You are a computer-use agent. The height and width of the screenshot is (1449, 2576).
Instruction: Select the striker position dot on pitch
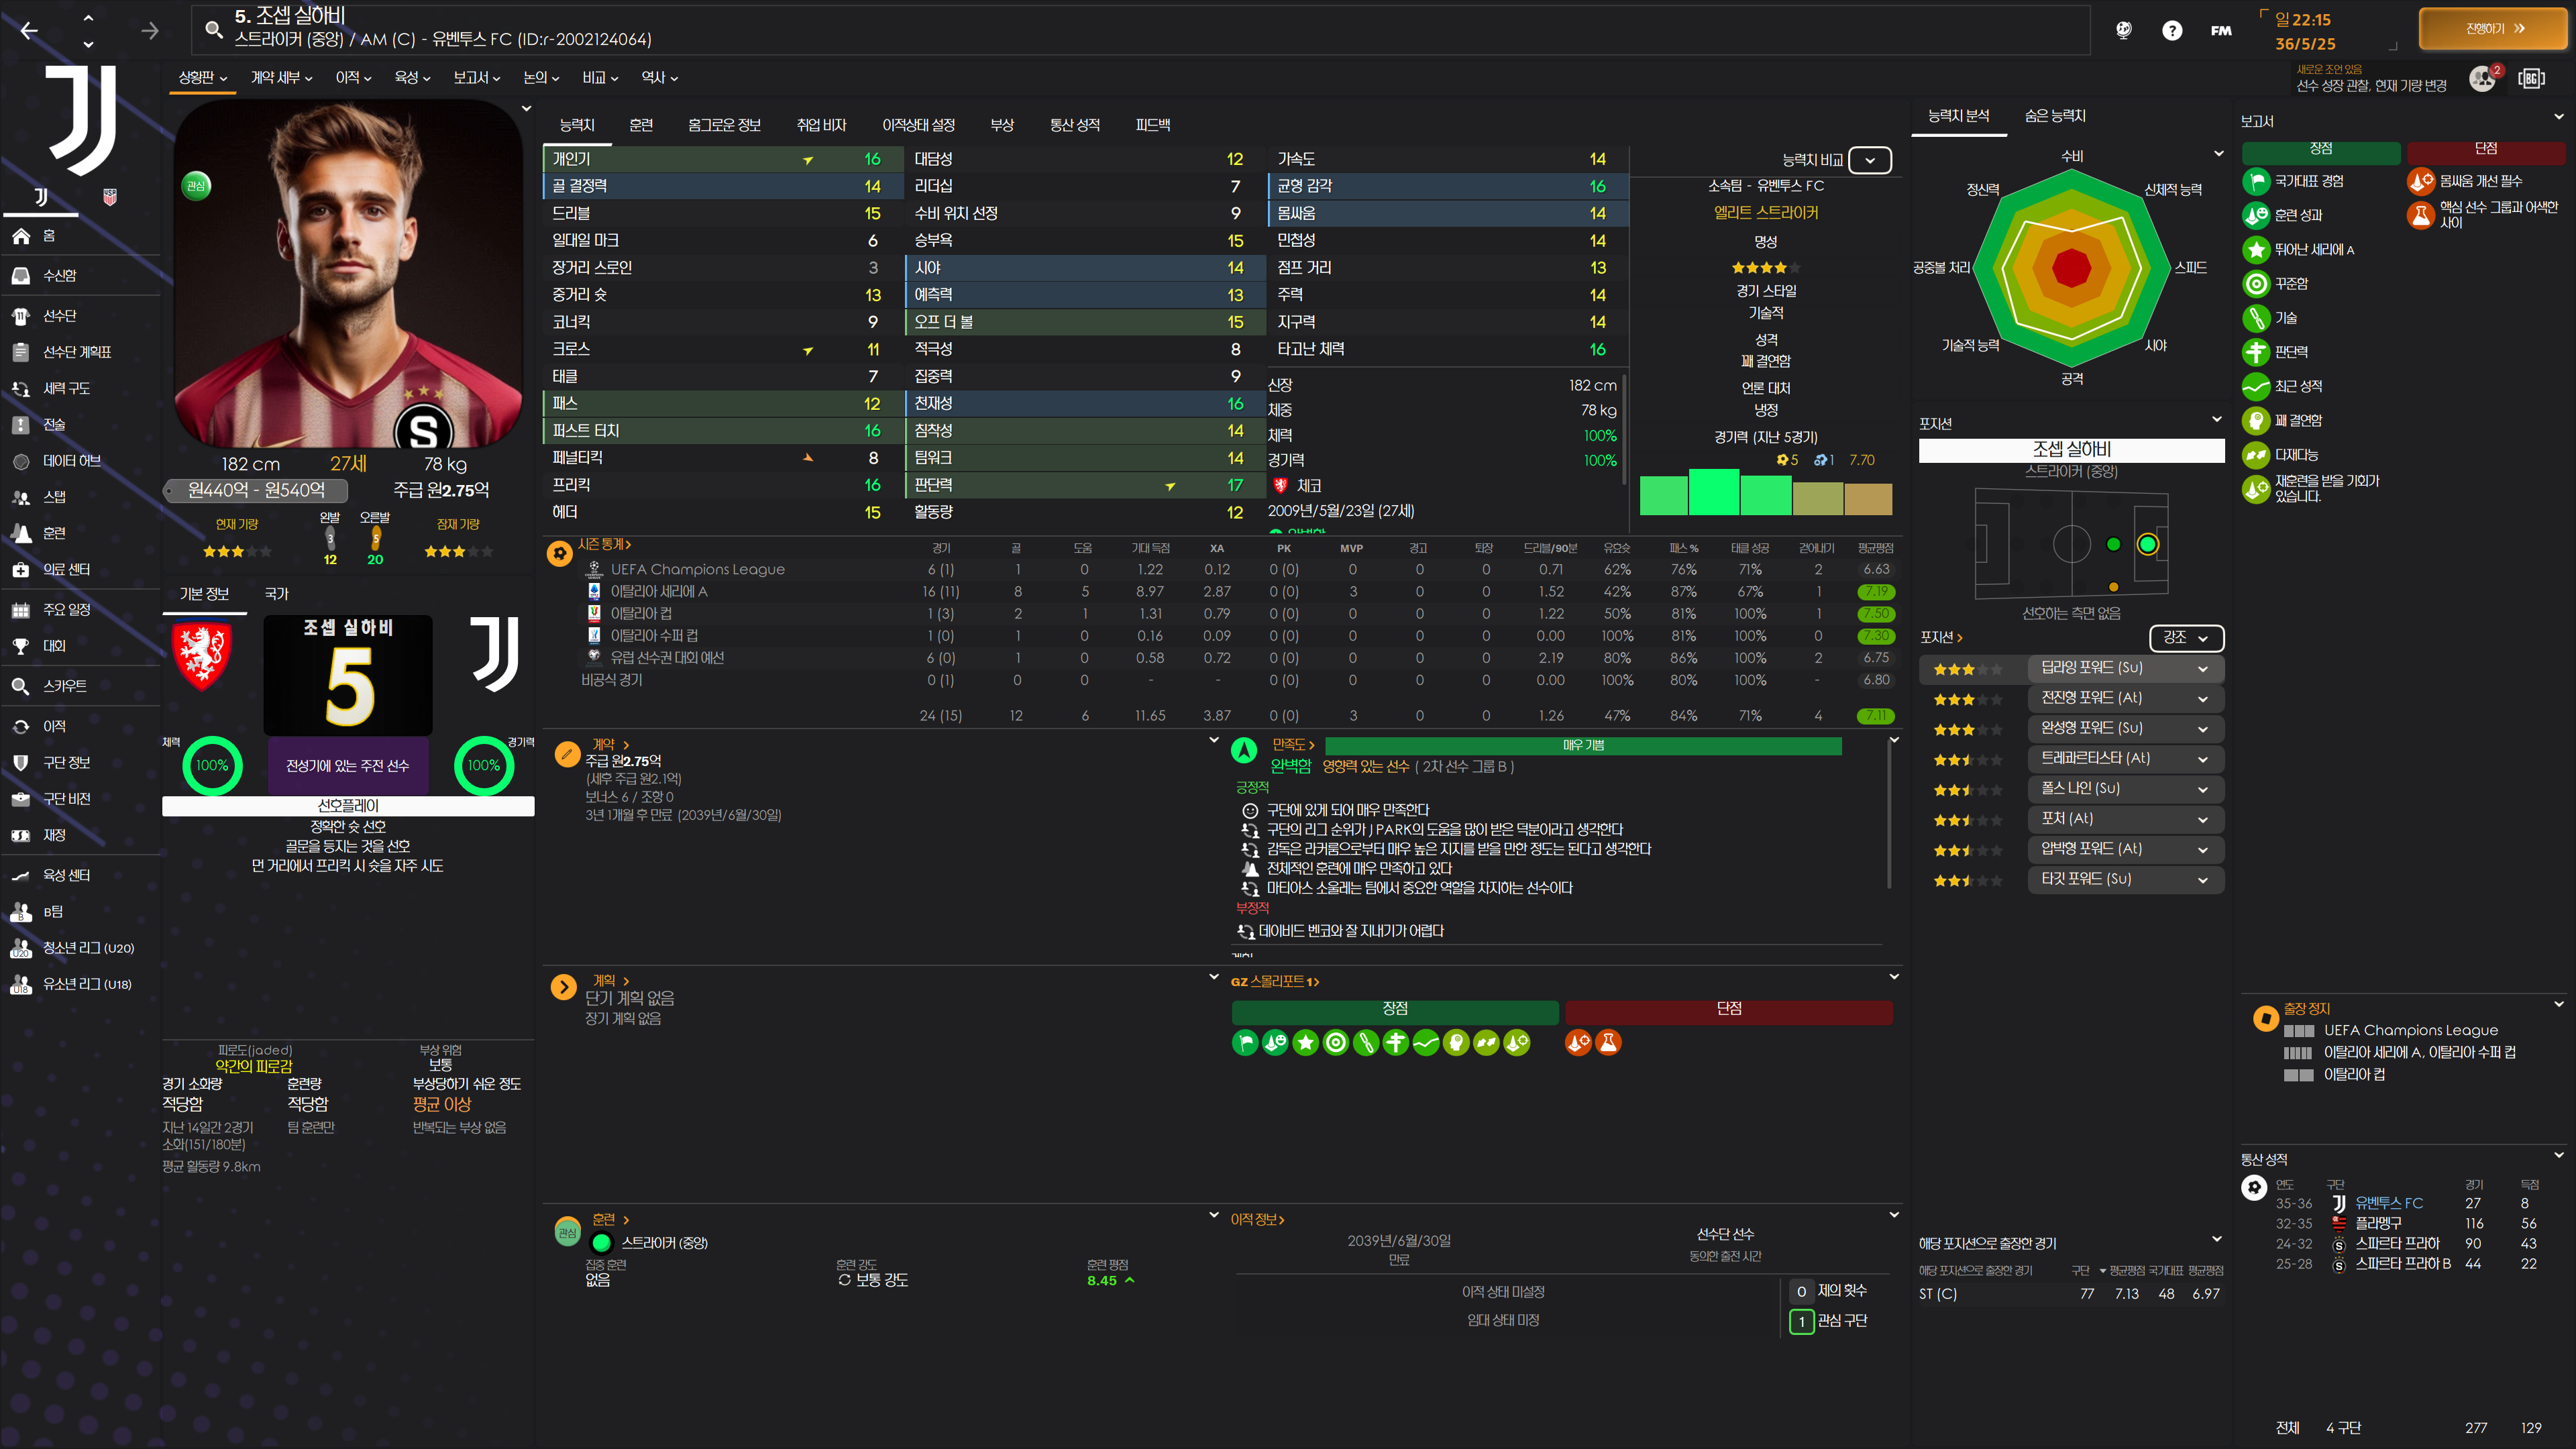coord(2147,544)
